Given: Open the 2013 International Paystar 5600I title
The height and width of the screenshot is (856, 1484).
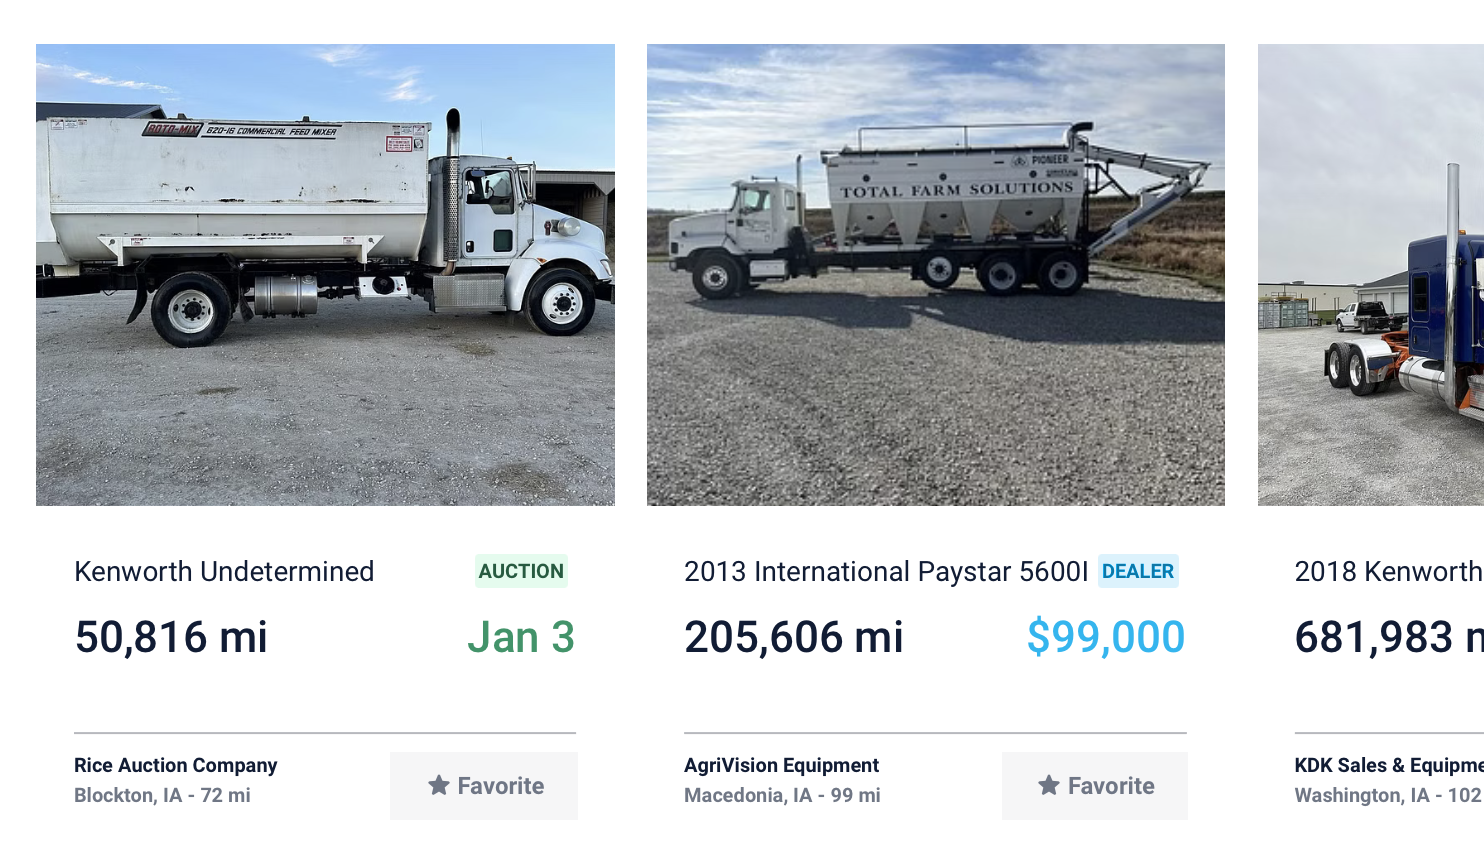Looking at the screenshot, I should pyautogui.click(x=885, y=571).
